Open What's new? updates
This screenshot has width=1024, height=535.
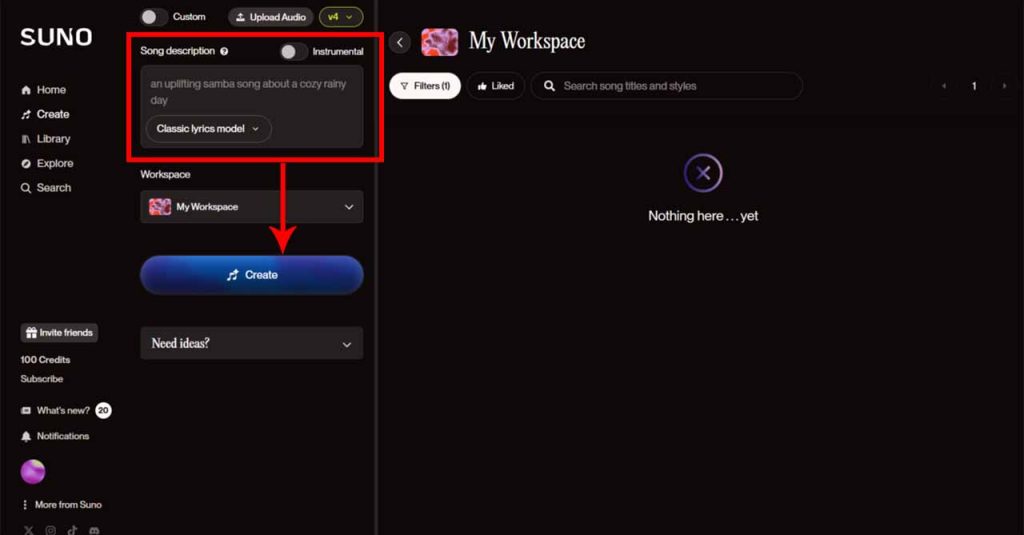(x=56, y=411)
